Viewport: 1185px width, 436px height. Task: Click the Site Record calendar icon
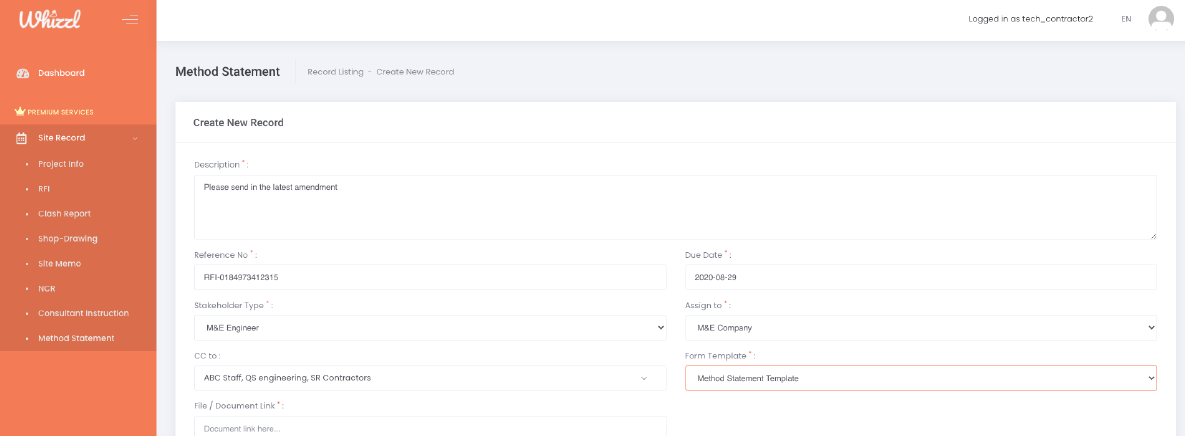(x=22, y=138)
